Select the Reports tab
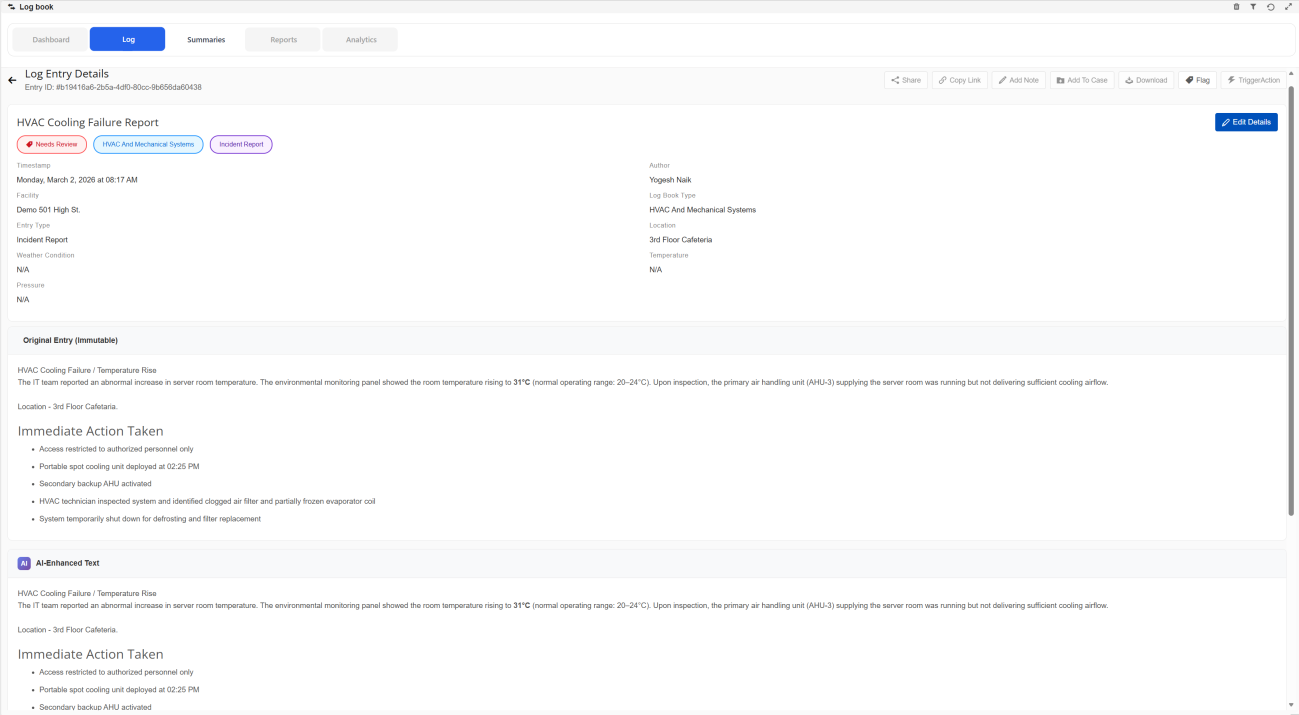Screen dimensions: 1299x715 pyautogui.click(x=283, y=40)
